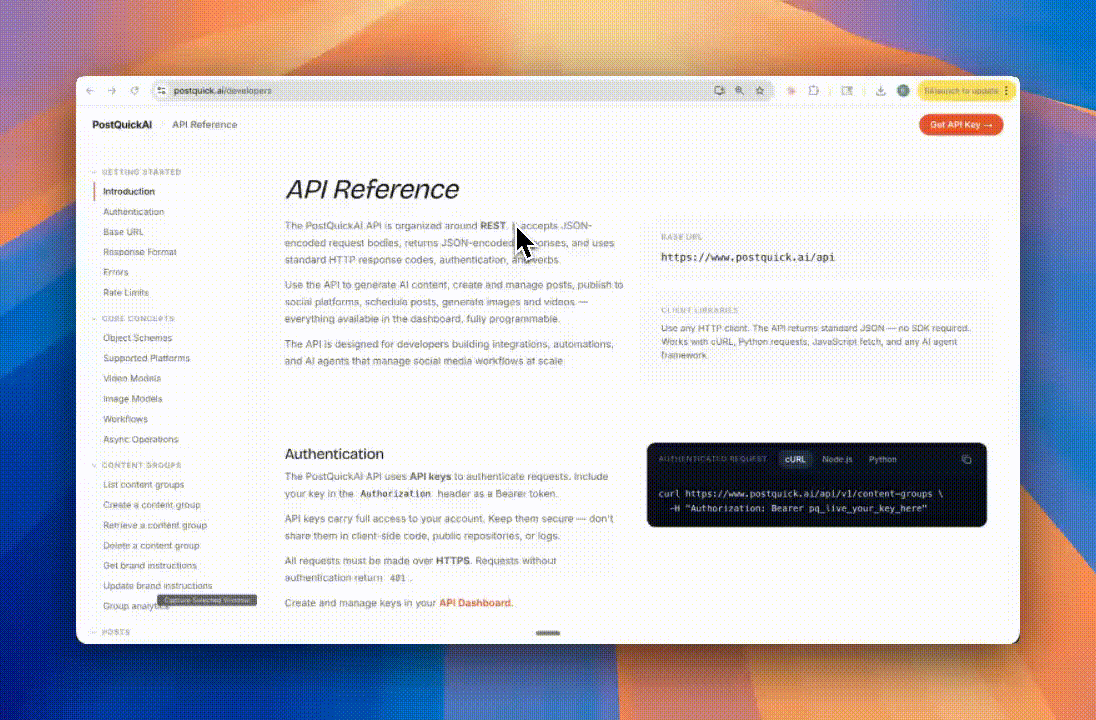Open site information icon in address bar
This screenshot has width=1096, height=720.
pos(161,91)
